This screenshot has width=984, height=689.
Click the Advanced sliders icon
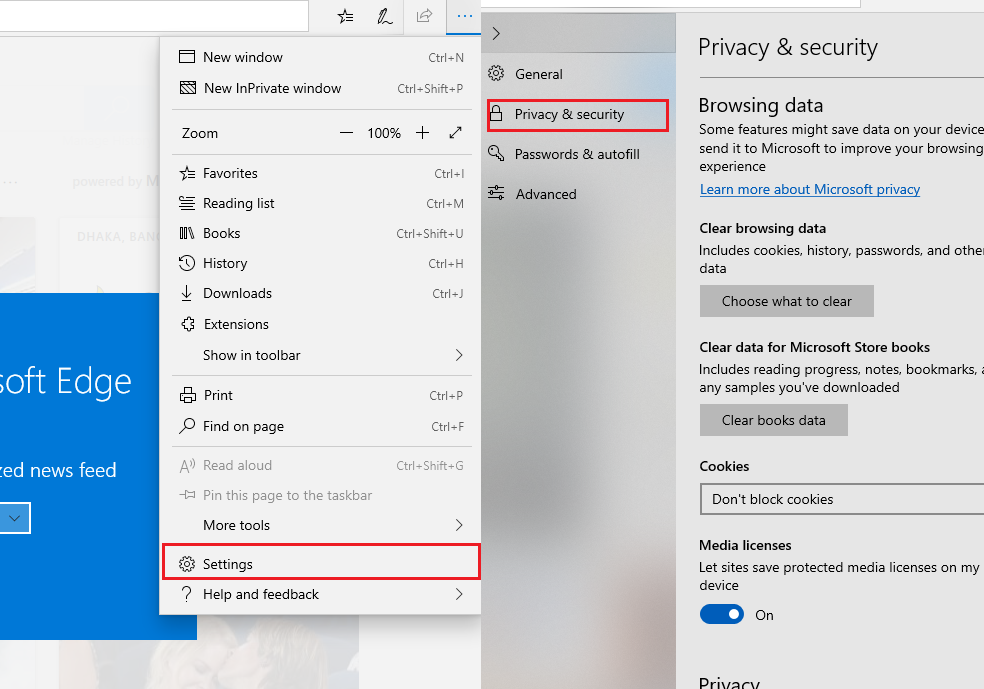click(496, 193)
